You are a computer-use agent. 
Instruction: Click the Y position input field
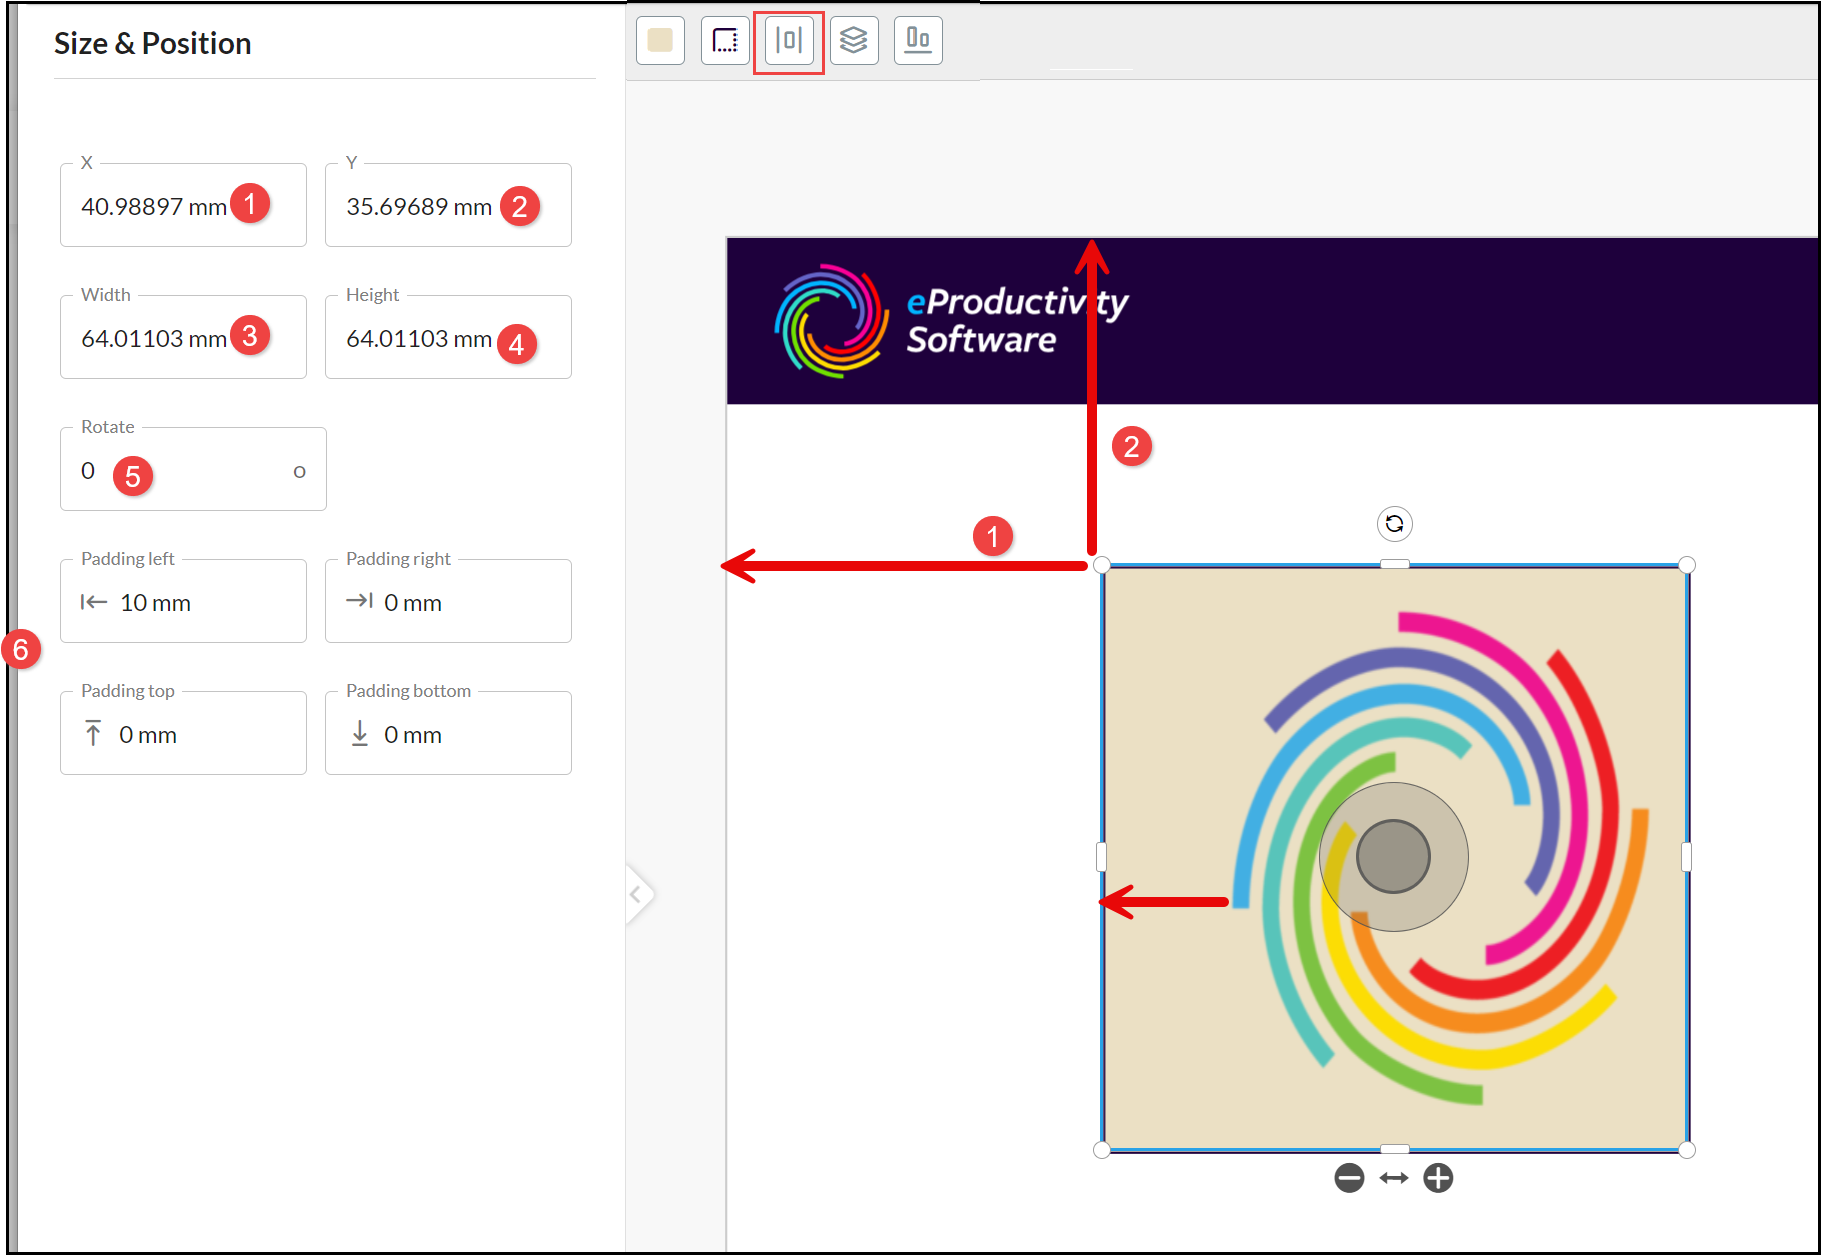pyautogui.click(x=420, y=207)
